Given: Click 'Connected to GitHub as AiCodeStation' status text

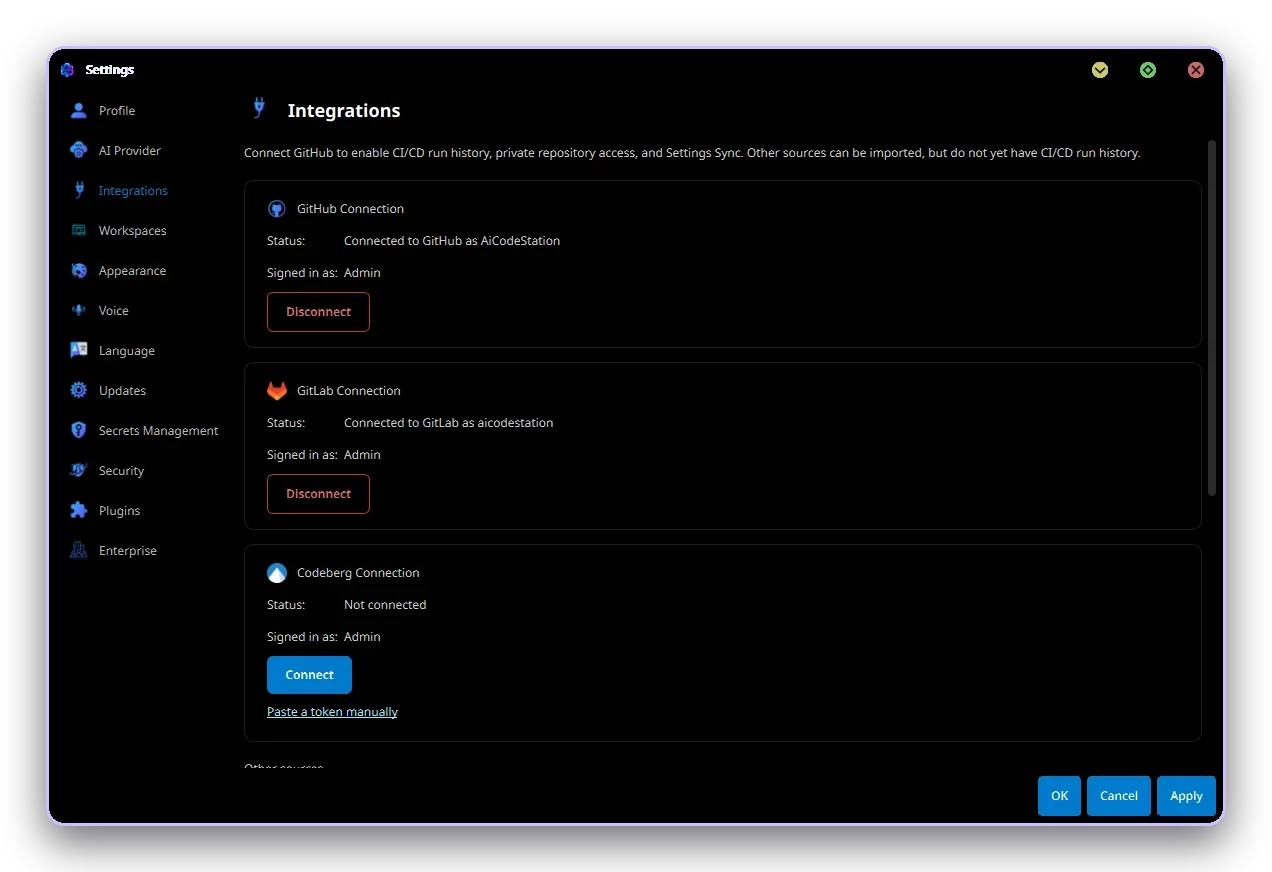Looking at the screenshot, I should click(x=452, y=241).
